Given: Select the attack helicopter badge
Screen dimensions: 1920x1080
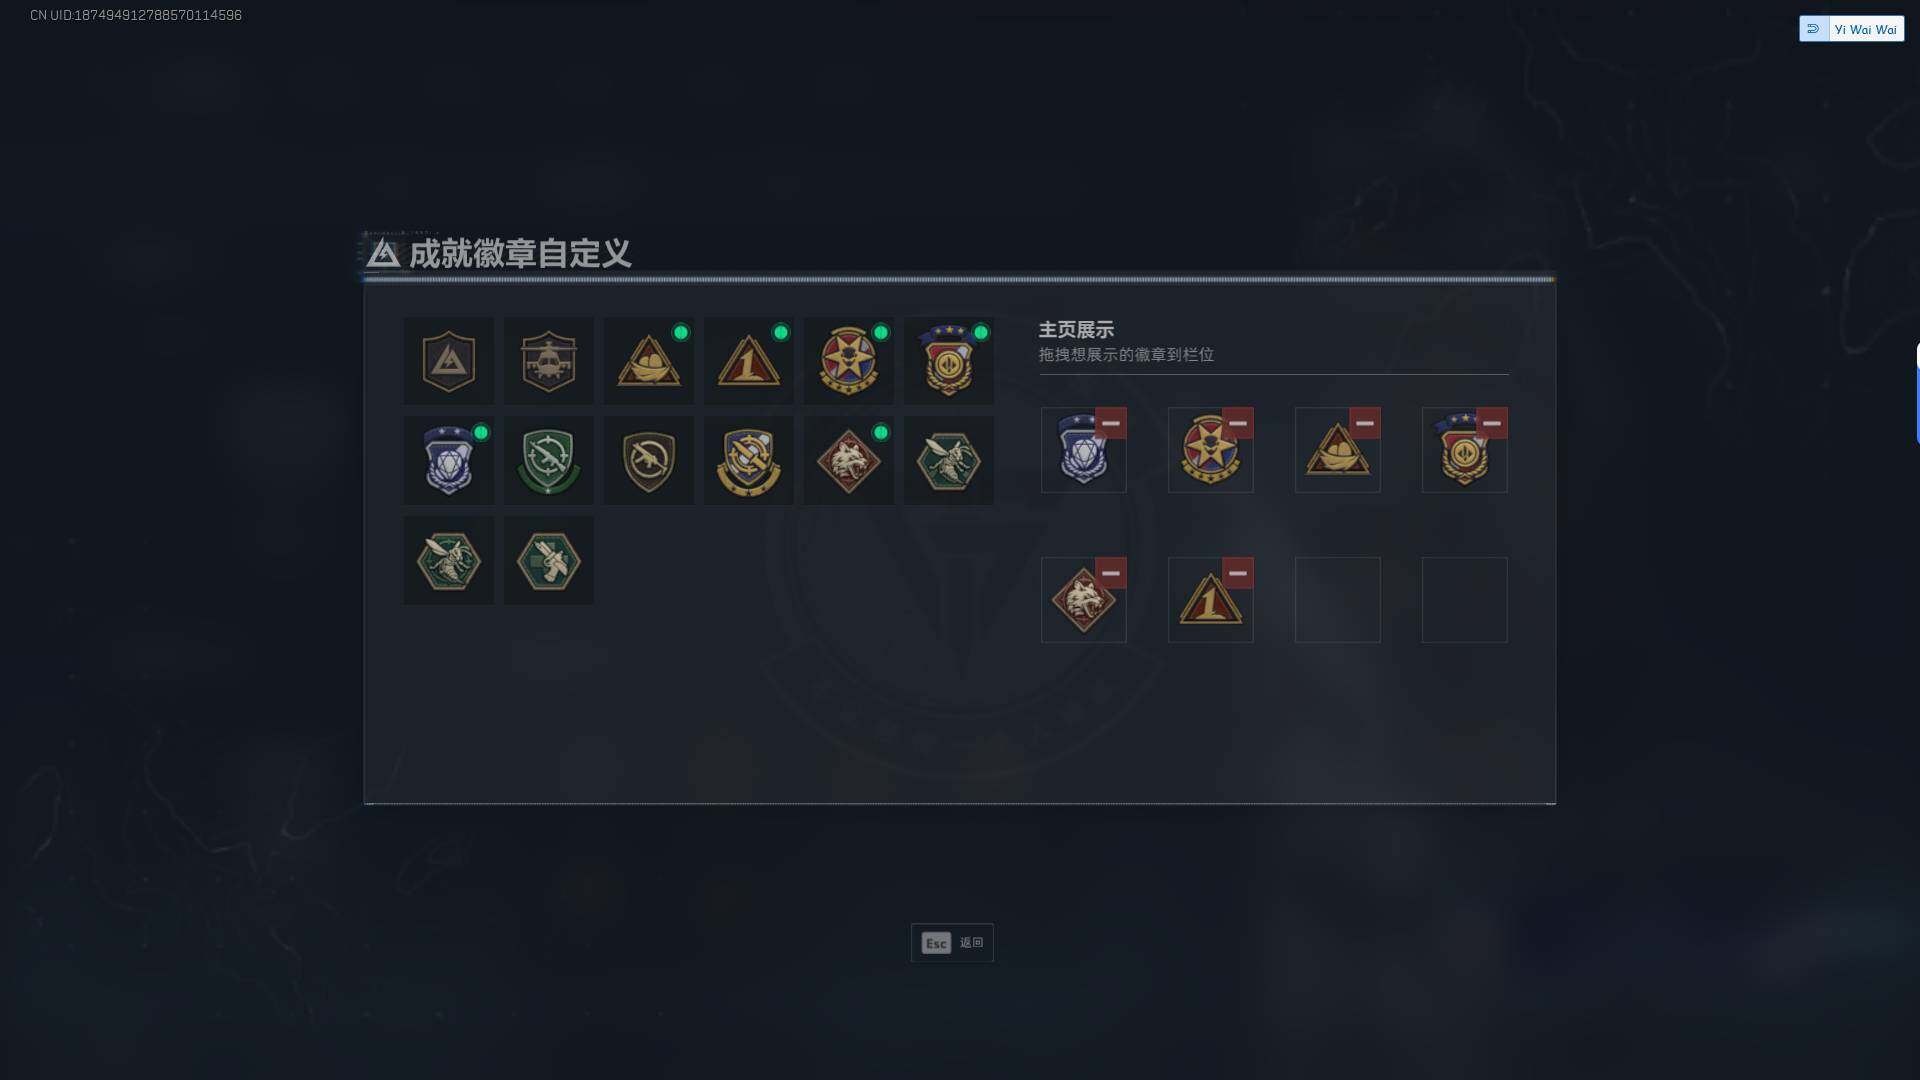Looking at the screenshot, I should pos(548,361).
